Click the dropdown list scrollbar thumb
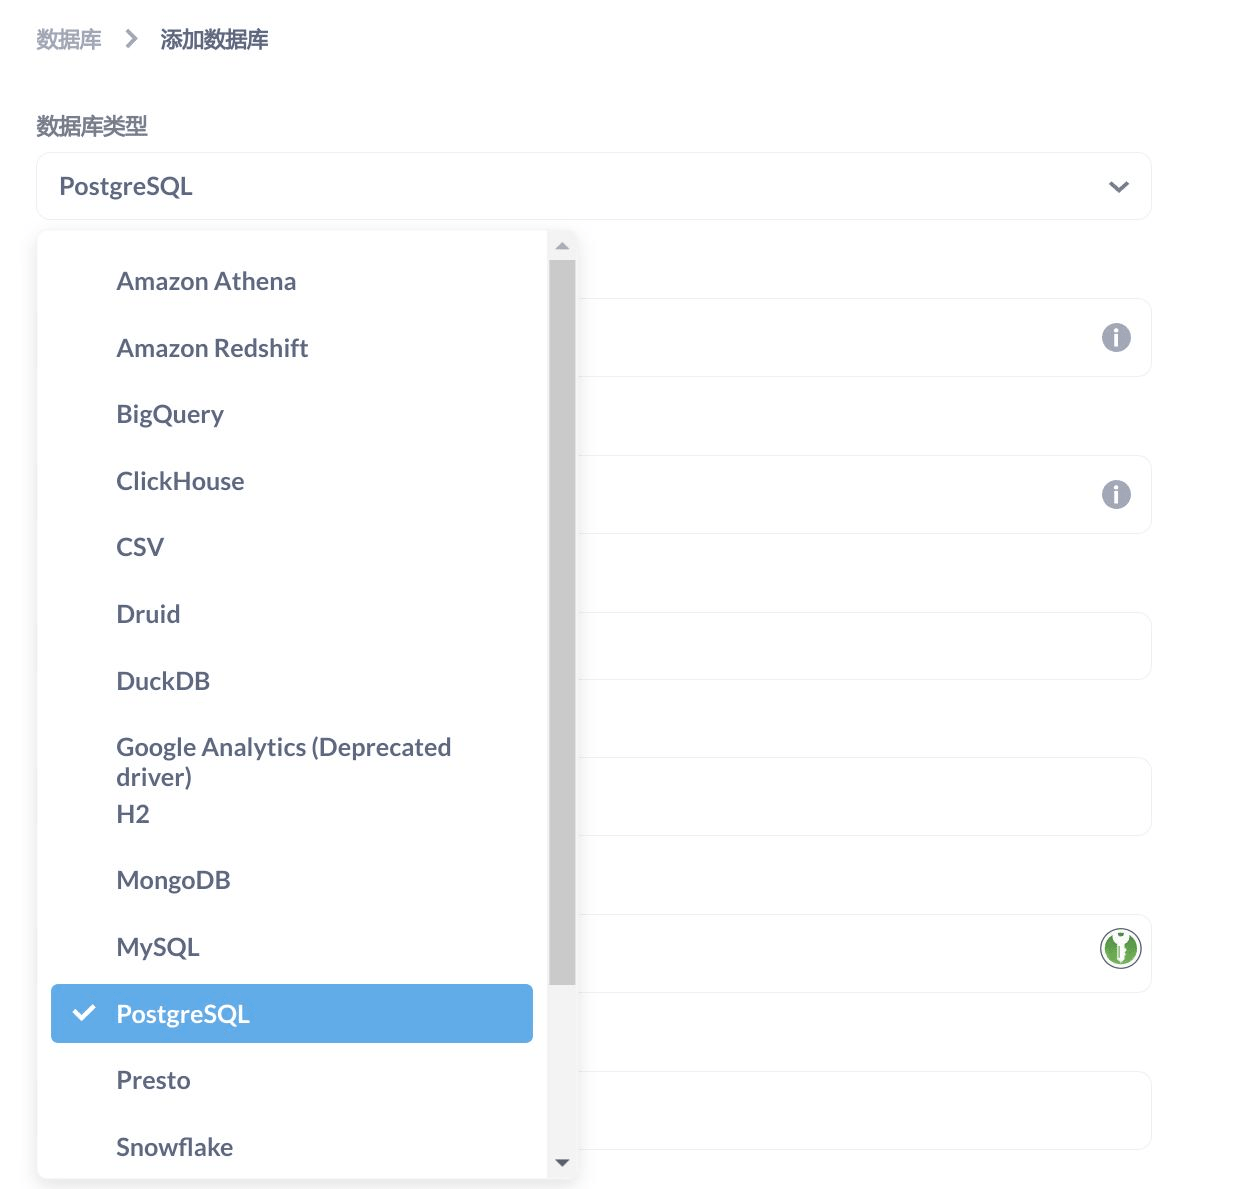This screenshot has height=1189, width=1236. tap(562, 622)
